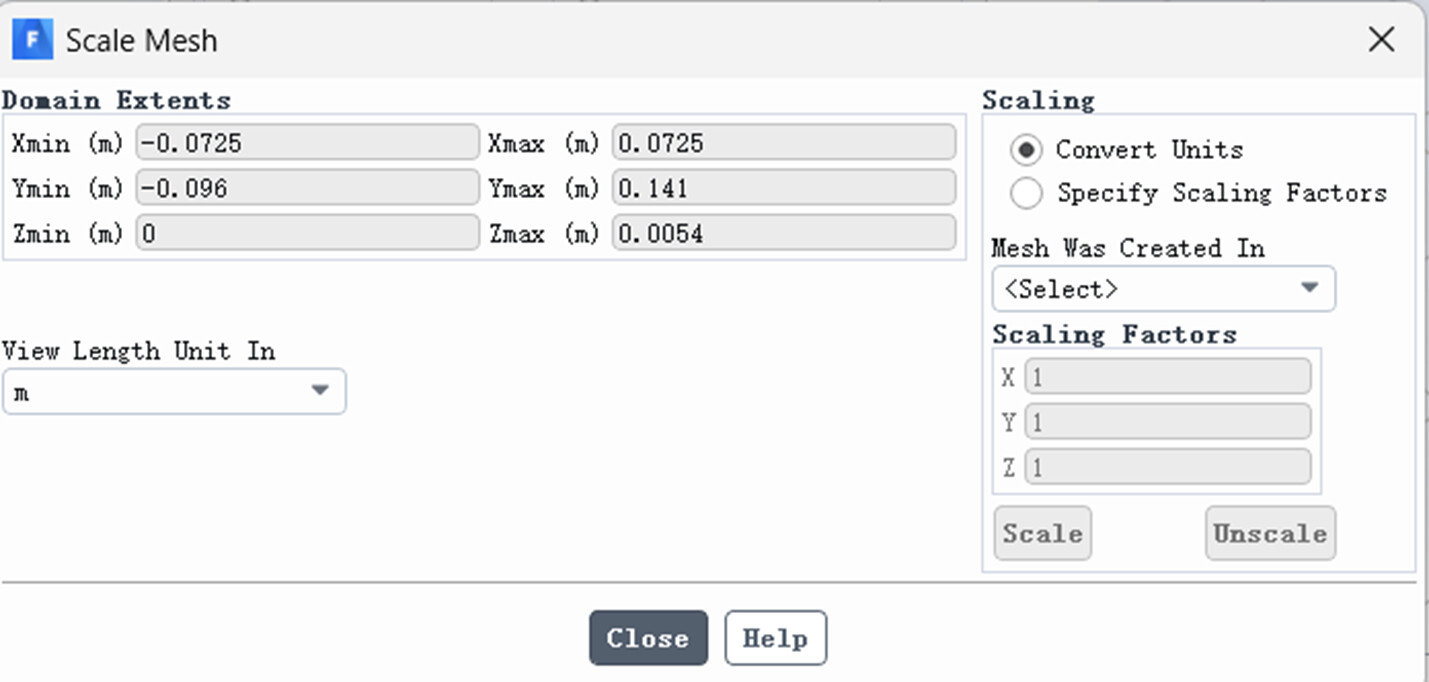1429x682 pixels.
Task: Select Specify Scaling Factors radio option
Action: [1026, 193]
